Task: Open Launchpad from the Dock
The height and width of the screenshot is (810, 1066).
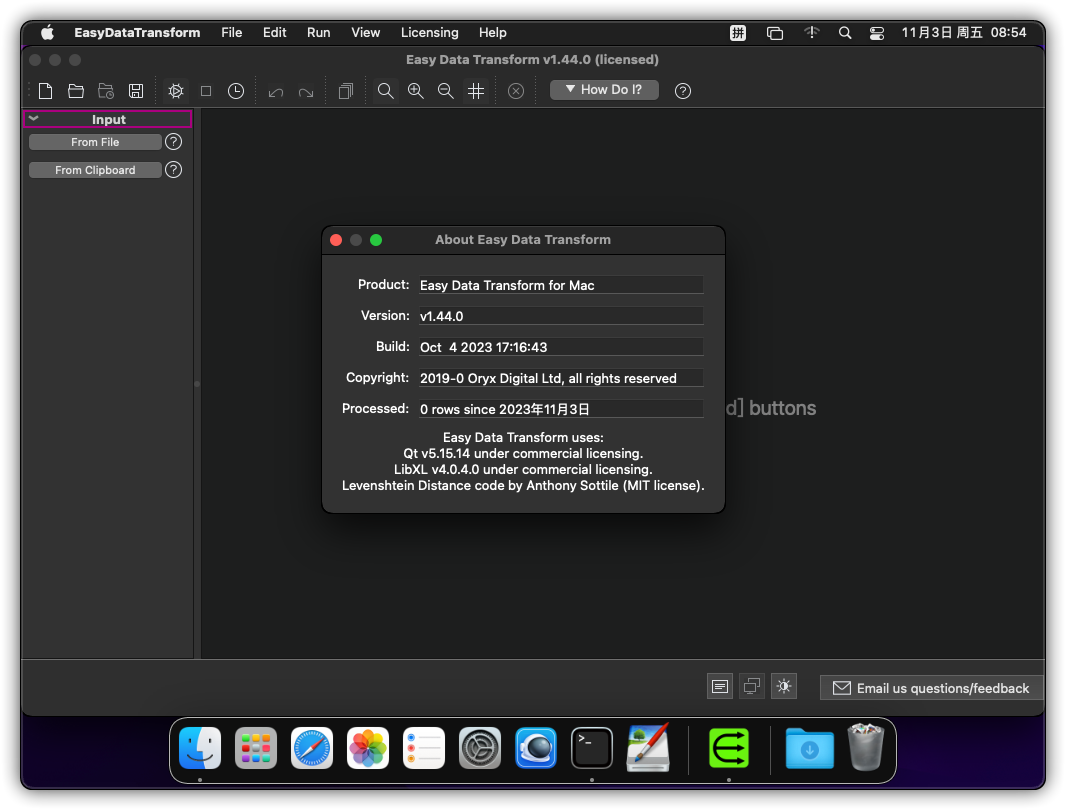Action: pos(256,748)
